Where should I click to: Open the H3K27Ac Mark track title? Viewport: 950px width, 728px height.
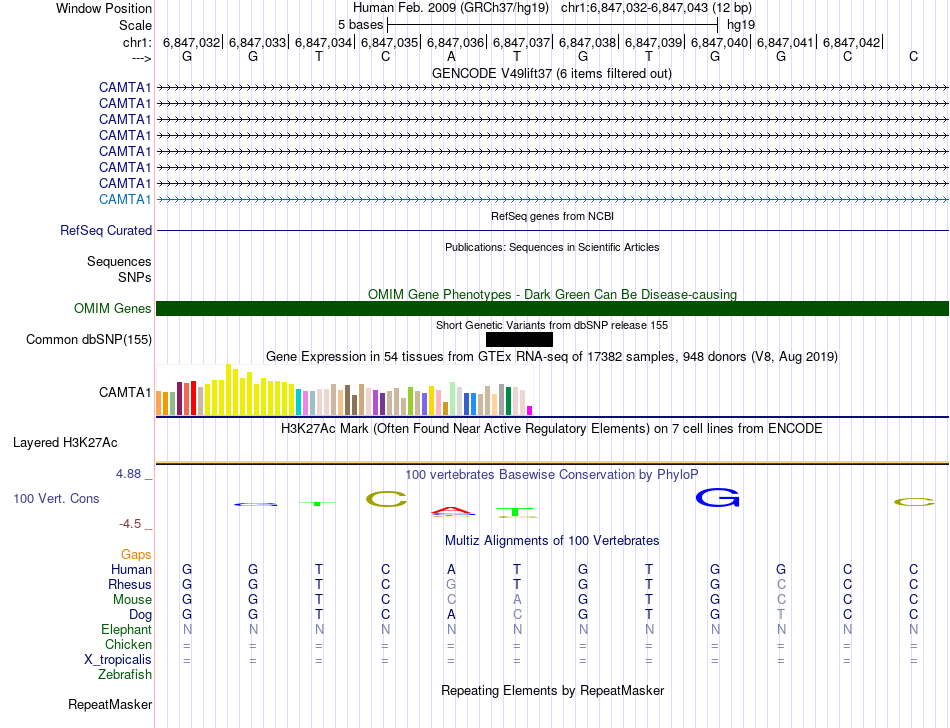point(552,429)
